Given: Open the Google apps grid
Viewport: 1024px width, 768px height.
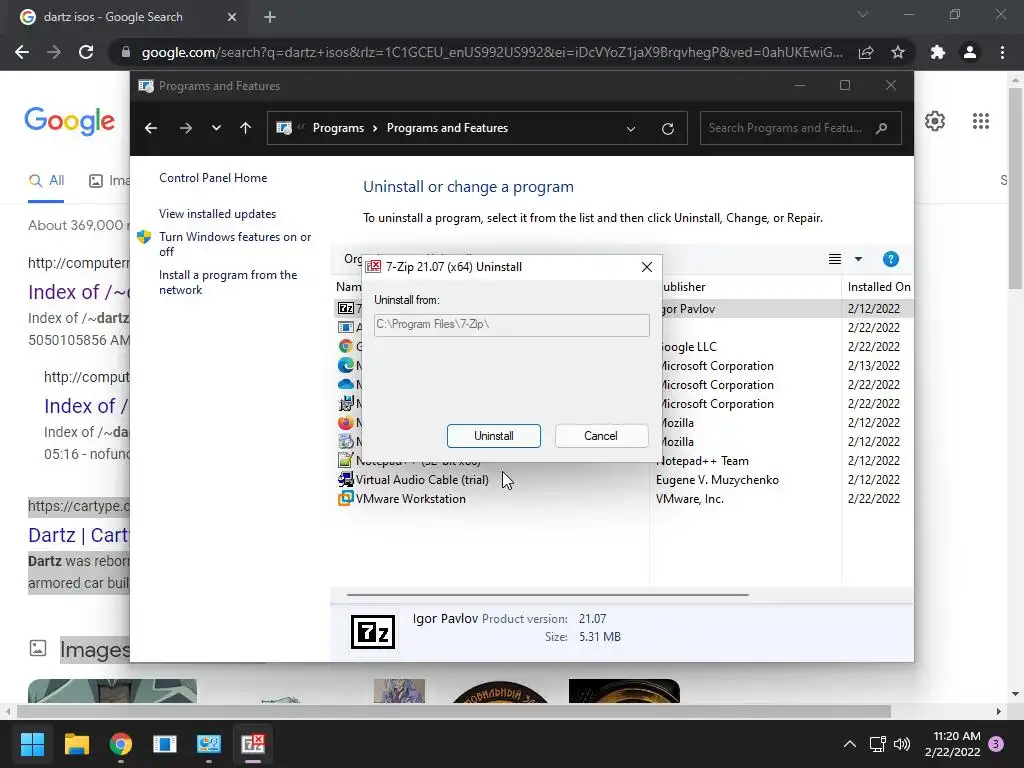Looking at the screenshot, I should point(981,121).
